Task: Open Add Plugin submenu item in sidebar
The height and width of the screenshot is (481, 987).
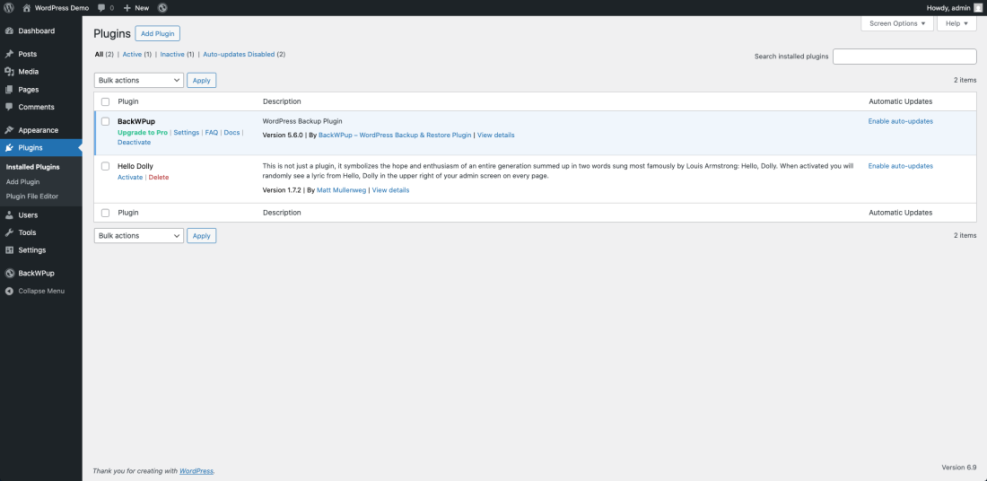Action: coord(23,182)
